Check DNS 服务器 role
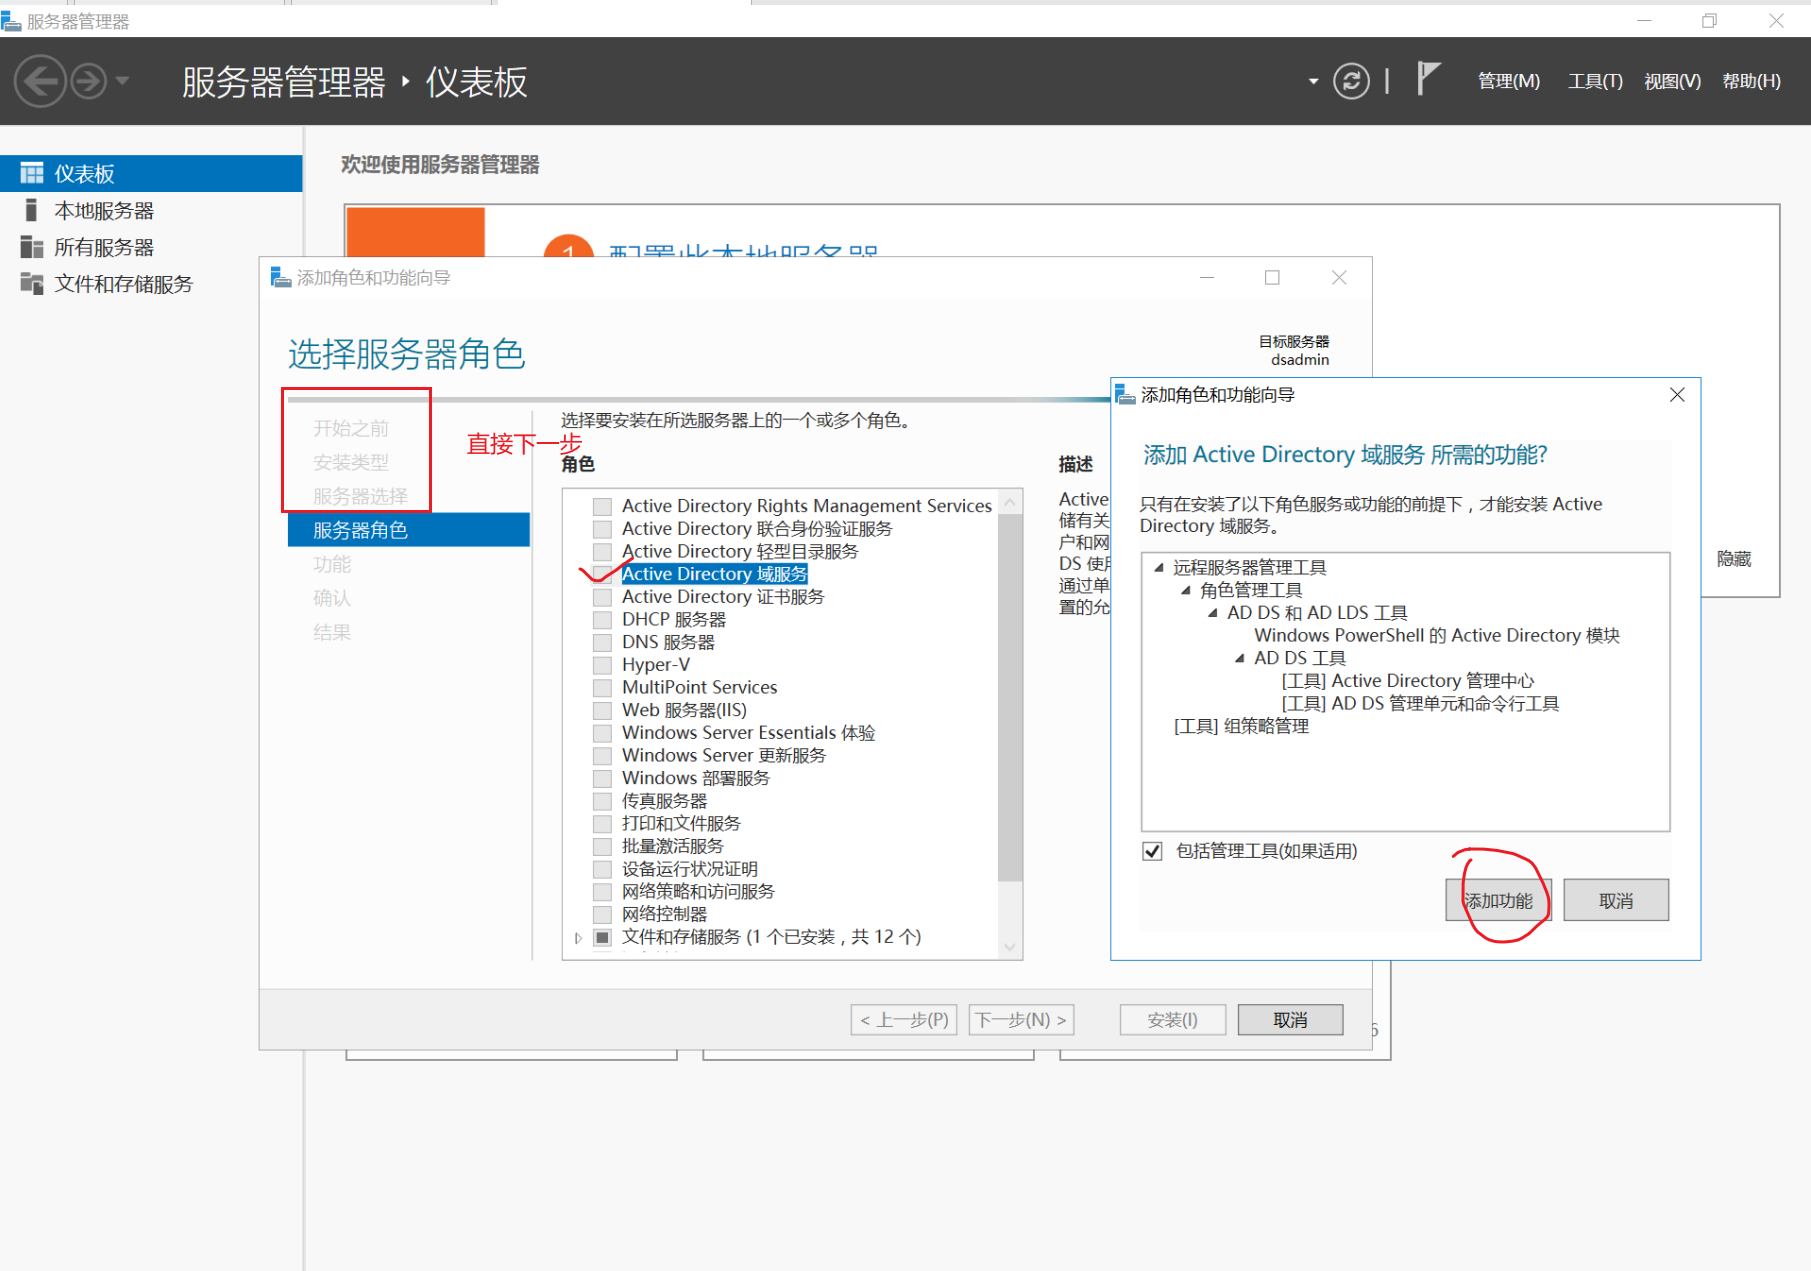Image resolution: width=1811 pixels, height=1271 pixels. point(602,642)
